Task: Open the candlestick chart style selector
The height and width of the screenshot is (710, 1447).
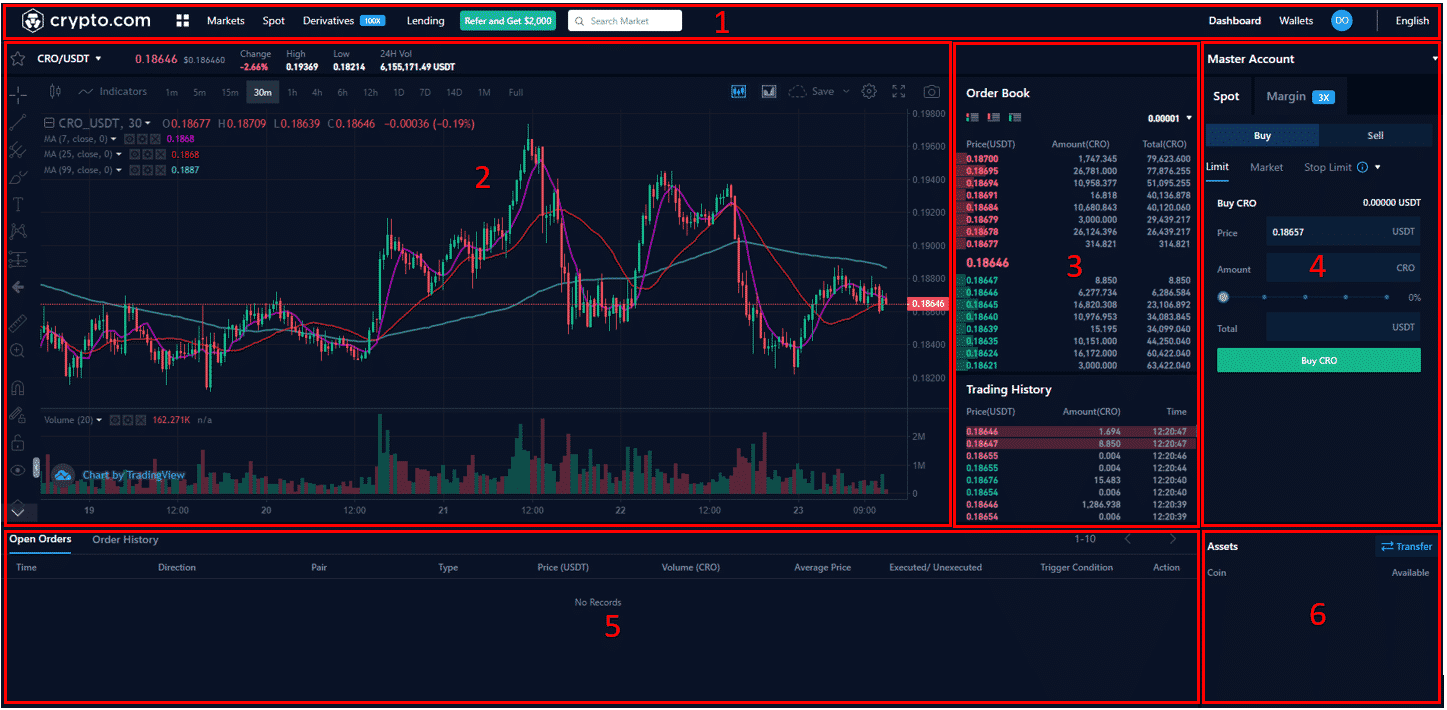Action: coord(56,92)
